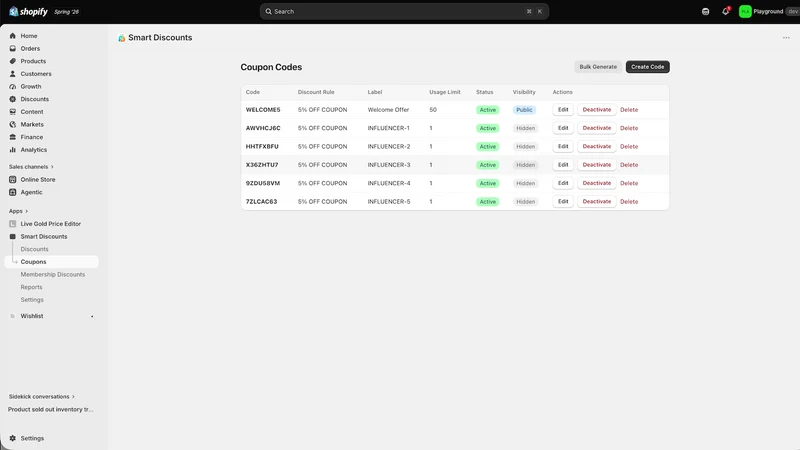
Task: Click the Public visibility badge for WELCOME5
Action: 524,110
